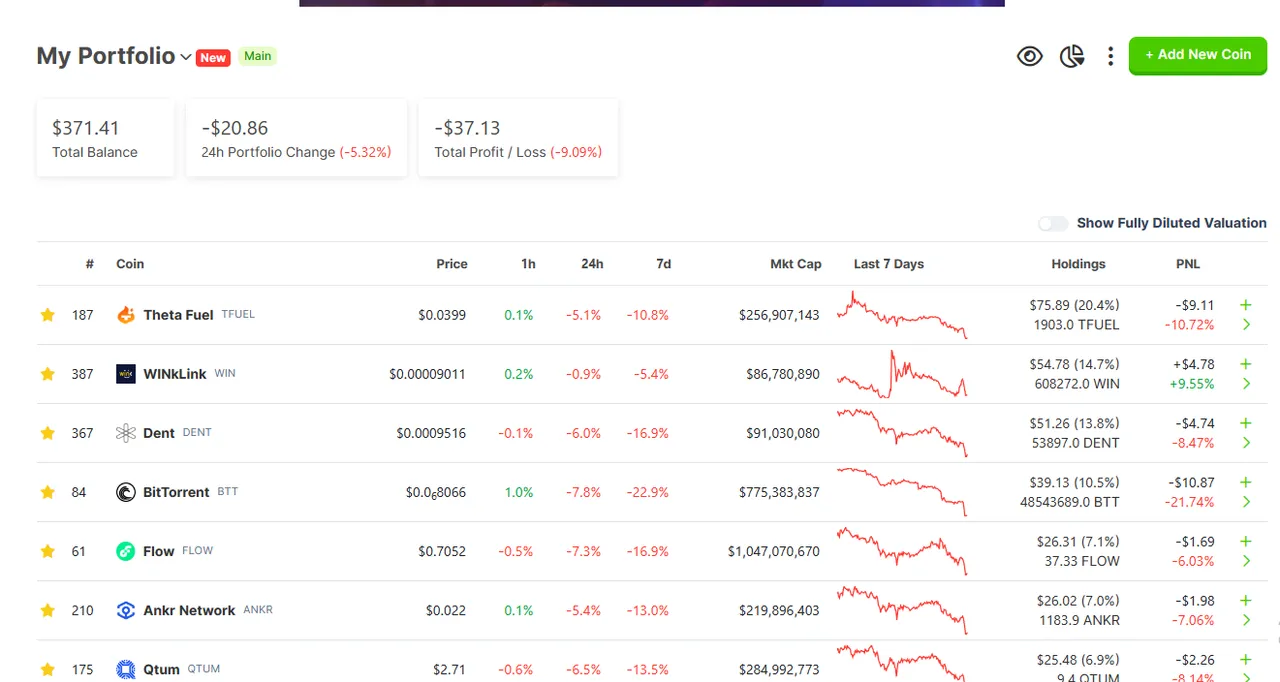
Task: Add a transaction with Theta Fuel plus icon
Action: pyautogui.click(x=1246, y=305)
